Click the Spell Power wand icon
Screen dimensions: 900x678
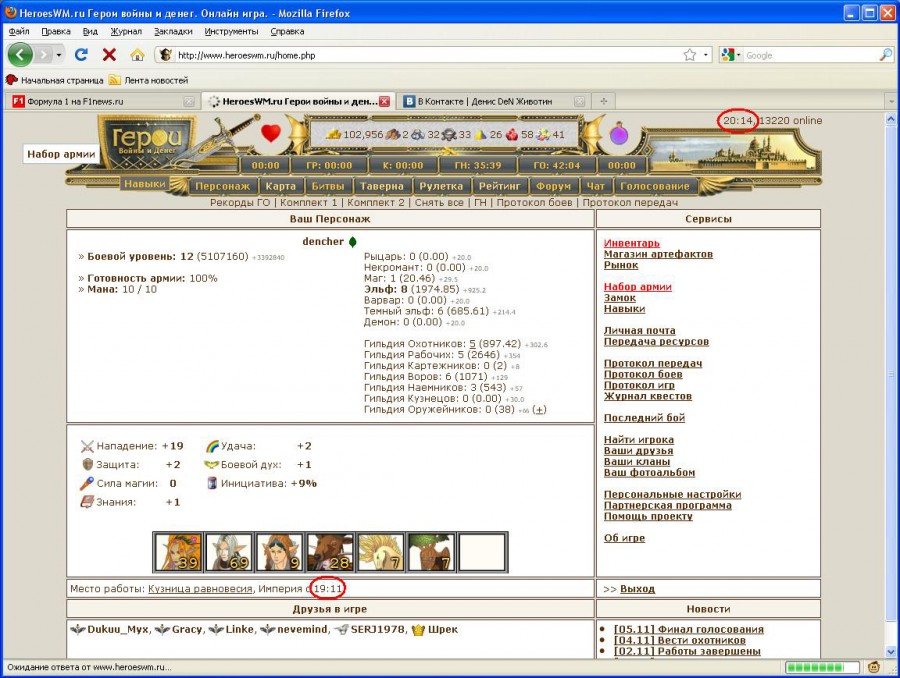[x=87, y=483]
